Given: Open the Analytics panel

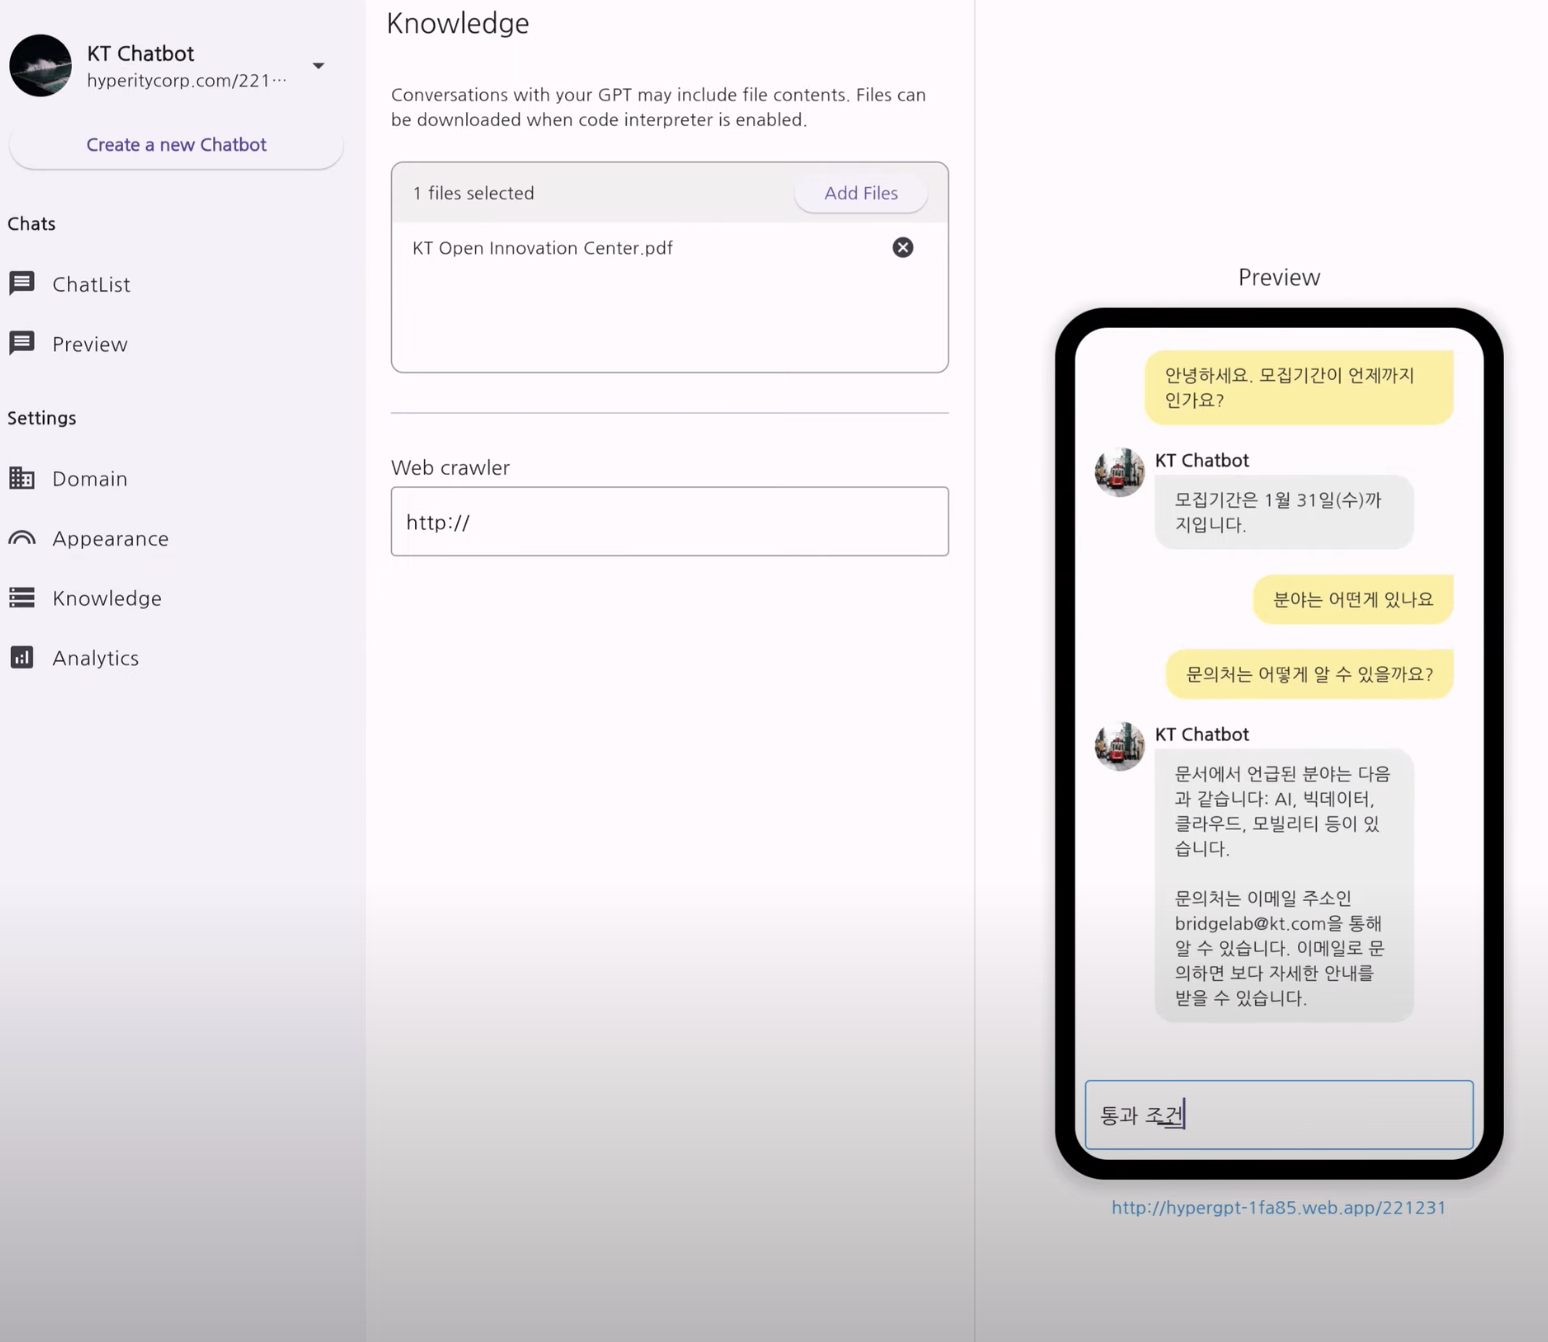Looking at the screenshot, I should tap(95, 657).
